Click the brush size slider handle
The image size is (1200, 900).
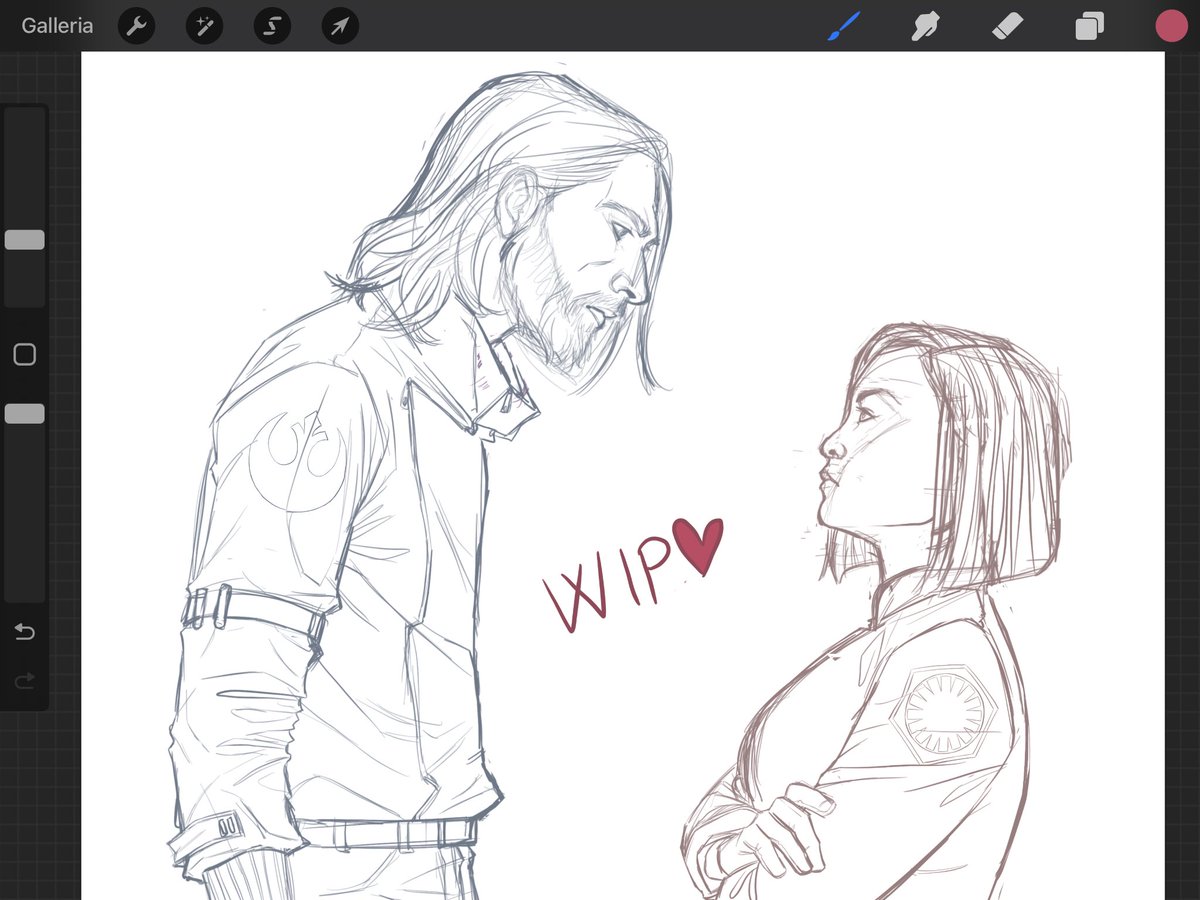tap(25, 239)
